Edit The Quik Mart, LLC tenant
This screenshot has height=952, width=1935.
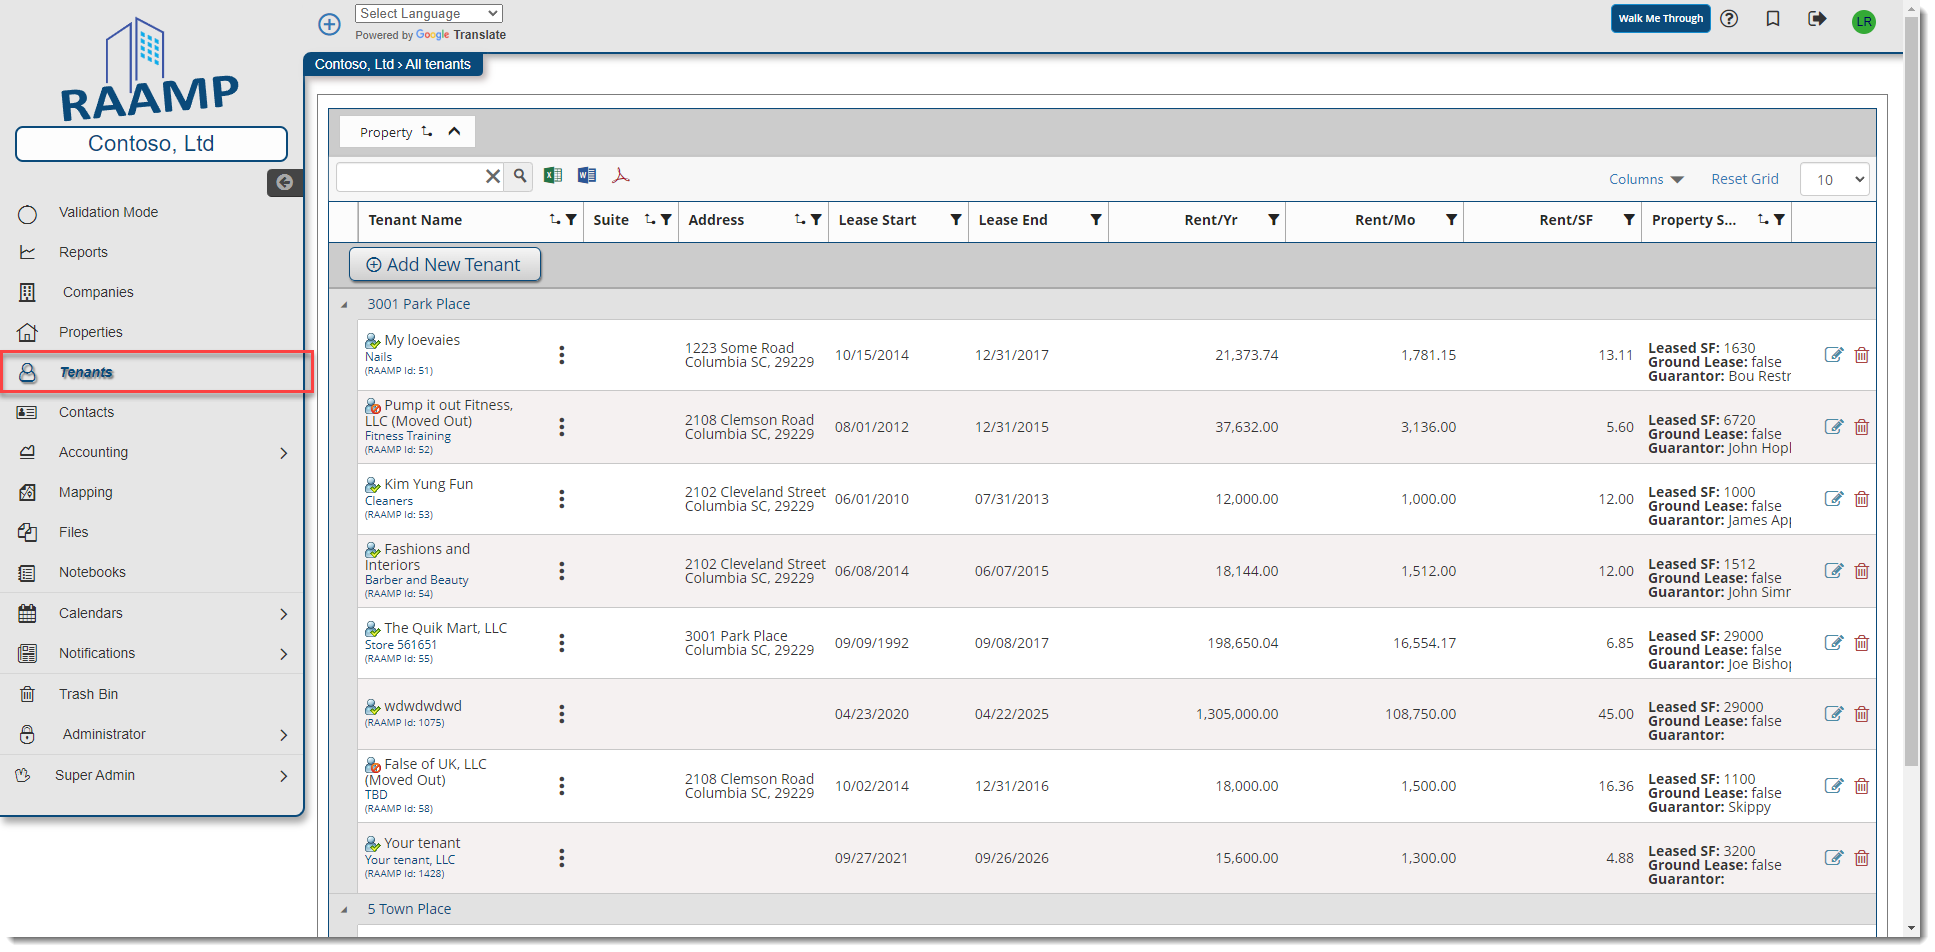(x=1834, y=643)
